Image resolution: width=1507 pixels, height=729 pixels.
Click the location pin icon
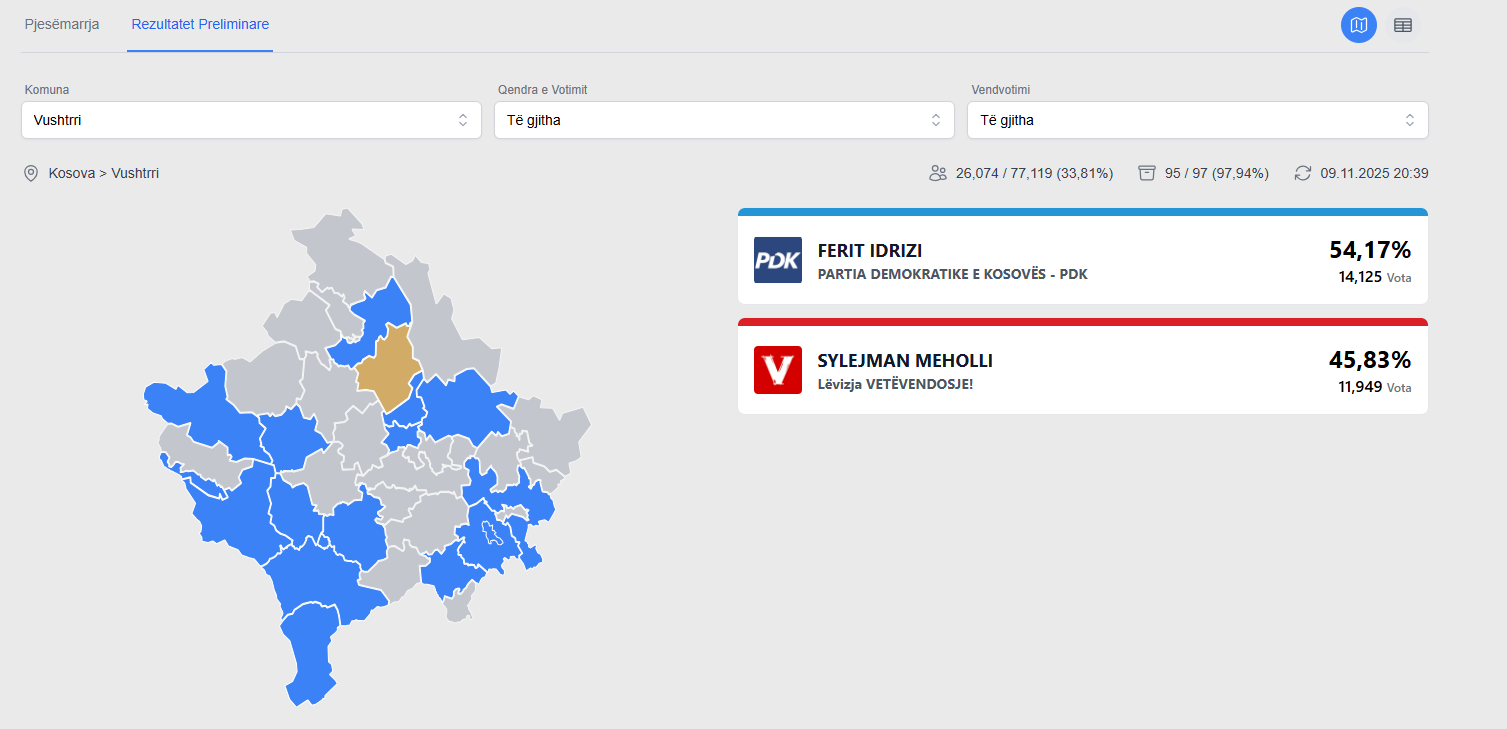(x=31, y=173)
